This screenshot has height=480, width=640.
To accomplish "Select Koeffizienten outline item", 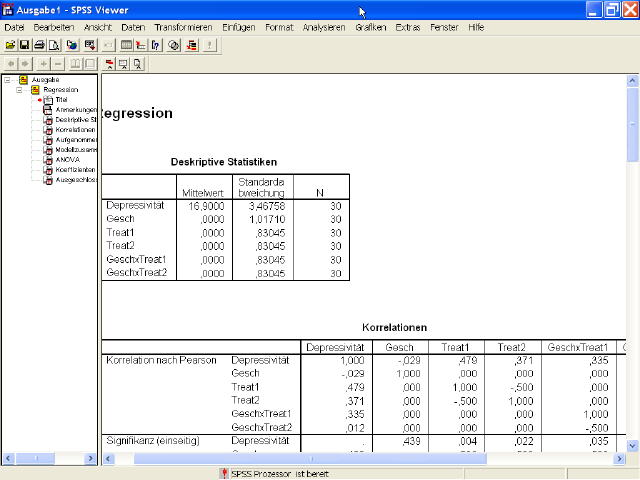I will pos(75,169).
